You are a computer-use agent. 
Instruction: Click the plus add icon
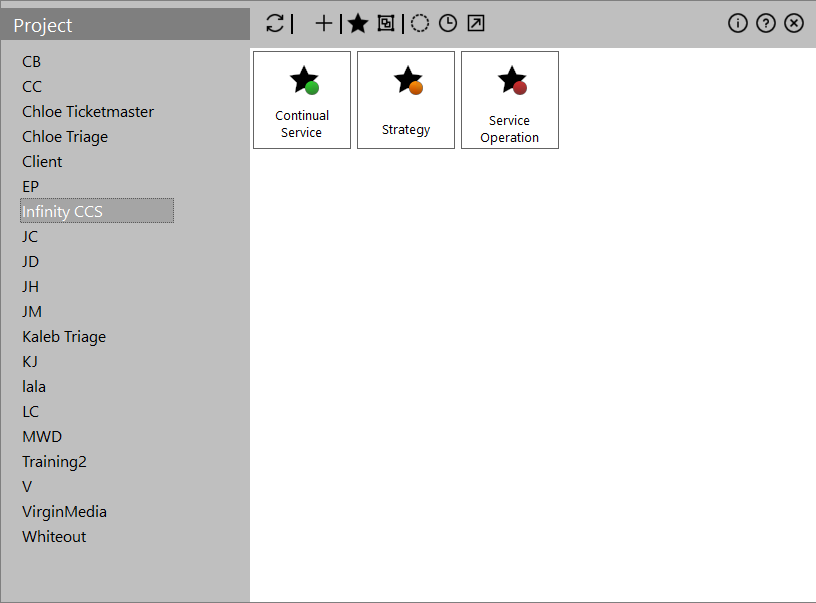[324, 23]
